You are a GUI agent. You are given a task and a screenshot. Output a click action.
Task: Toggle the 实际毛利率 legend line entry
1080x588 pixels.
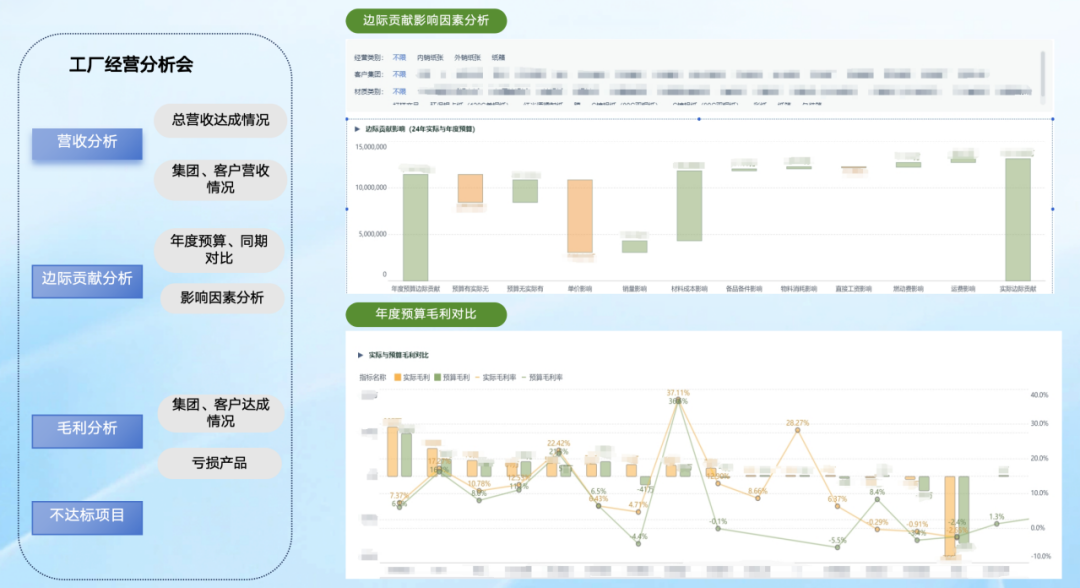click(496, 377)
